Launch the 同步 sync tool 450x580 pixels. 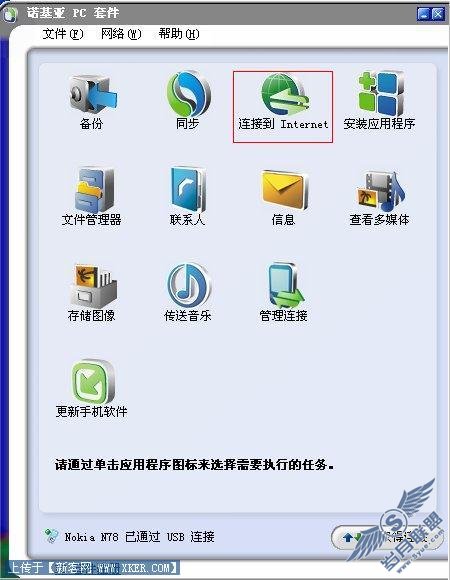tap(188, 94)
